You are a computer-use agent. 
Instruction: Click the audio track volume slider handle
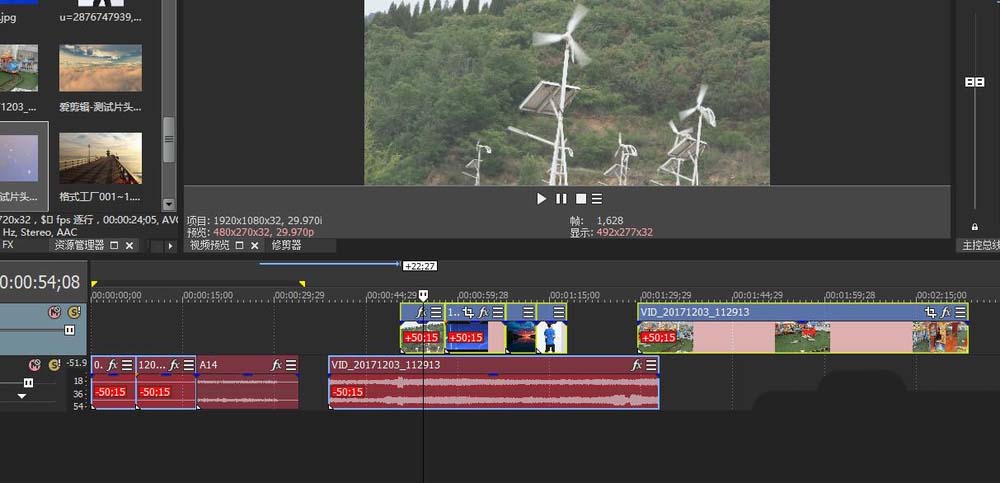click(x=28, y=382)
